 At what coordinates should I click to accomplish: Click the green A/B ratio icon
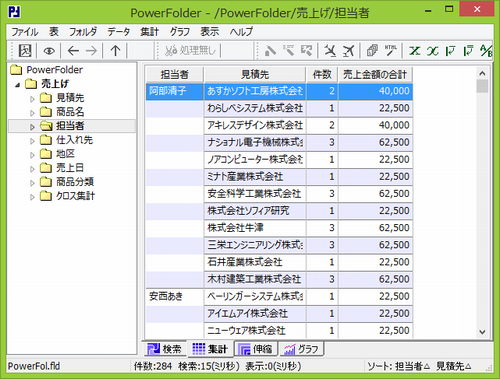486,51
